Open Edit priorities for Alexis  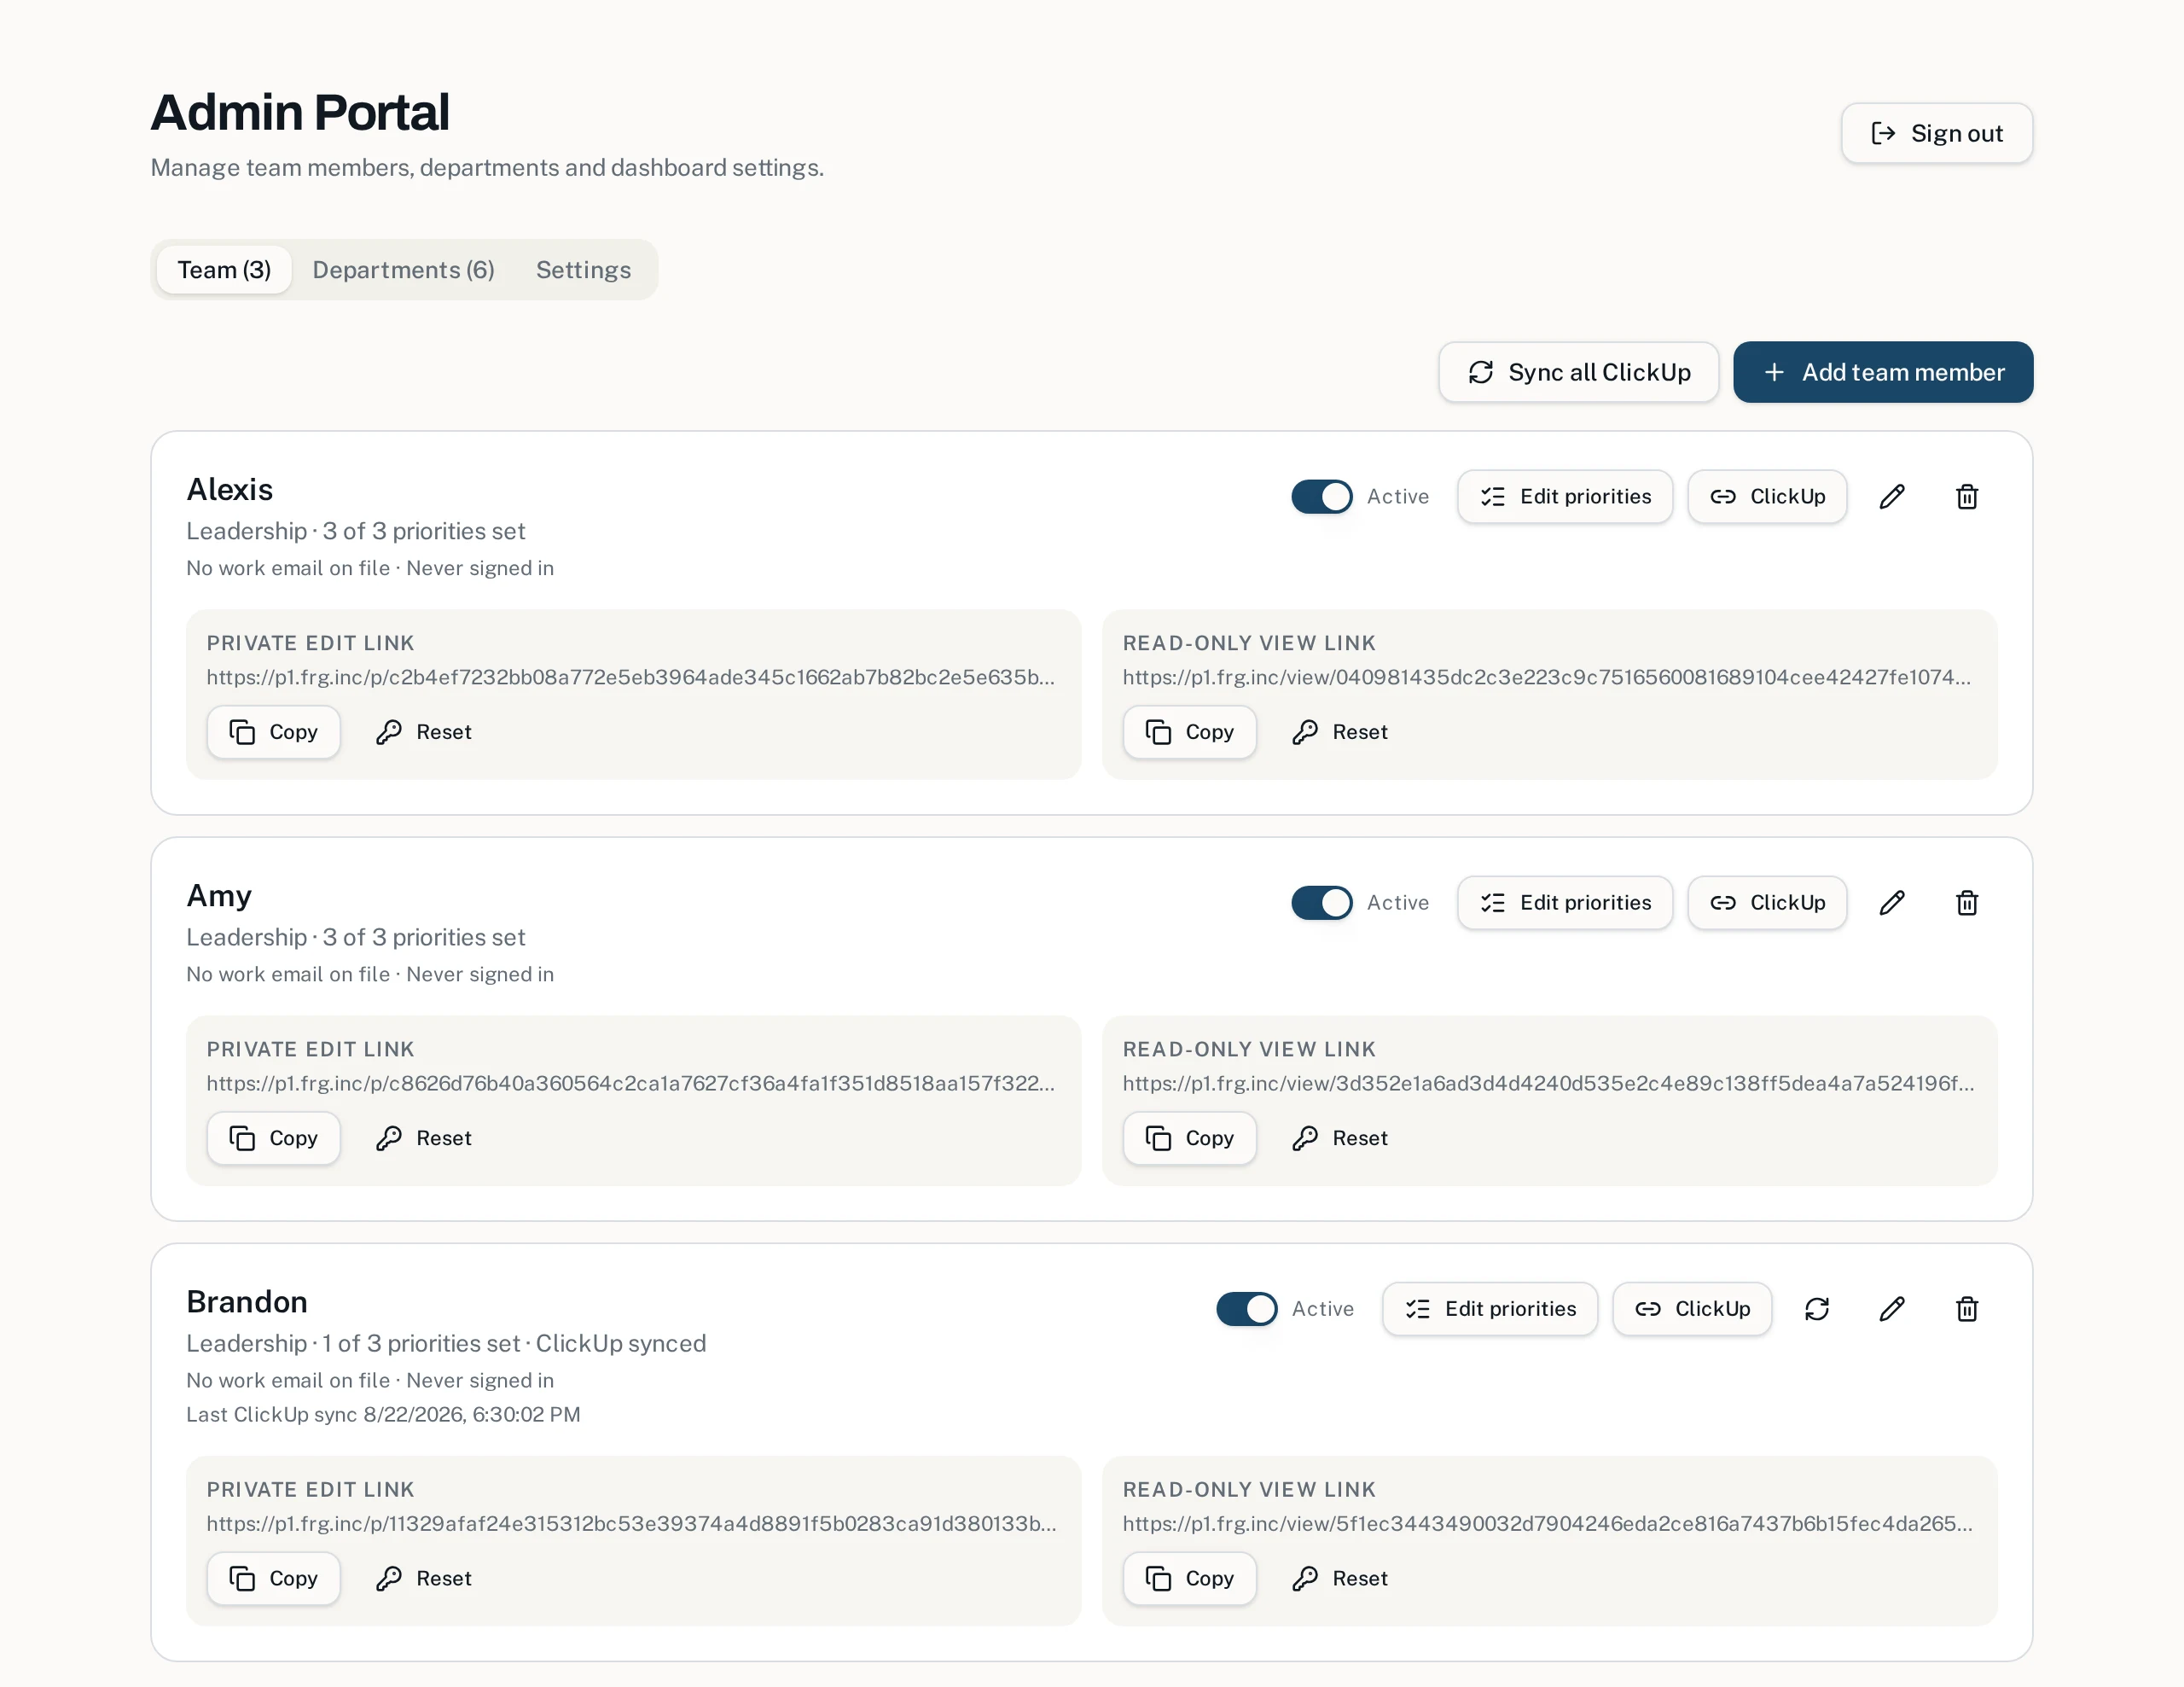[x=1564, y=497]
